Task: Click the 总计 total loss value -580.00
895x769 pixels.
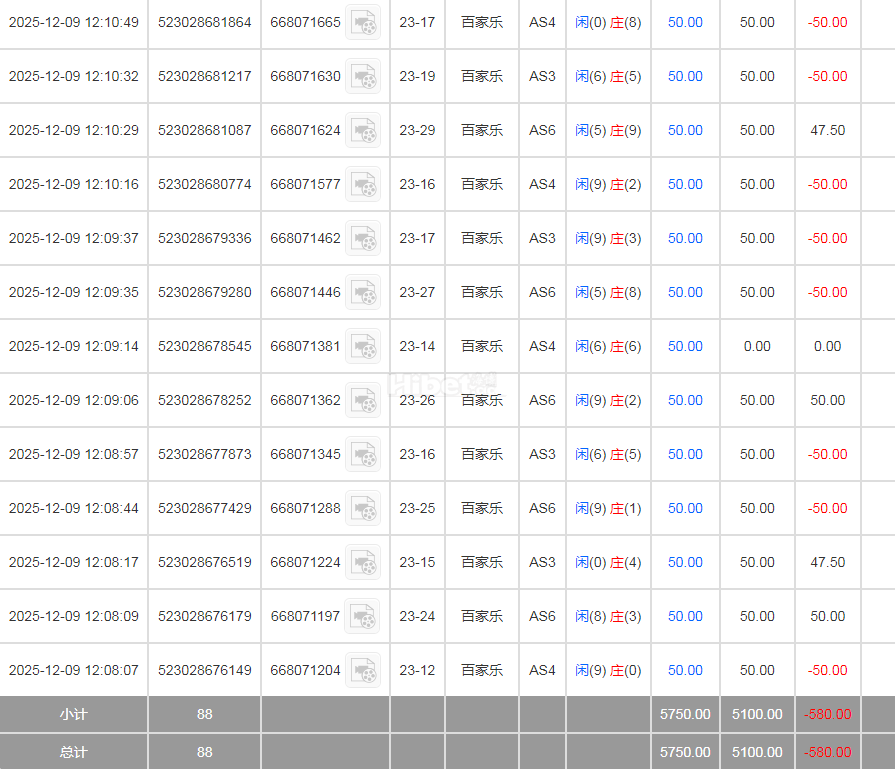Action: pyautogui.click(x=827, y=752)
